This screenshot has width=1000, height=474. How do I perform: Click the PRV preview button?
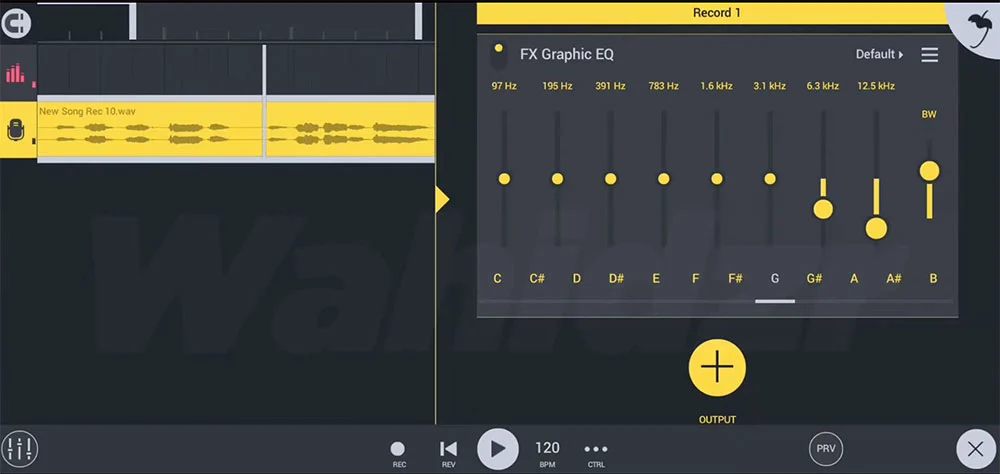point(826,448)
